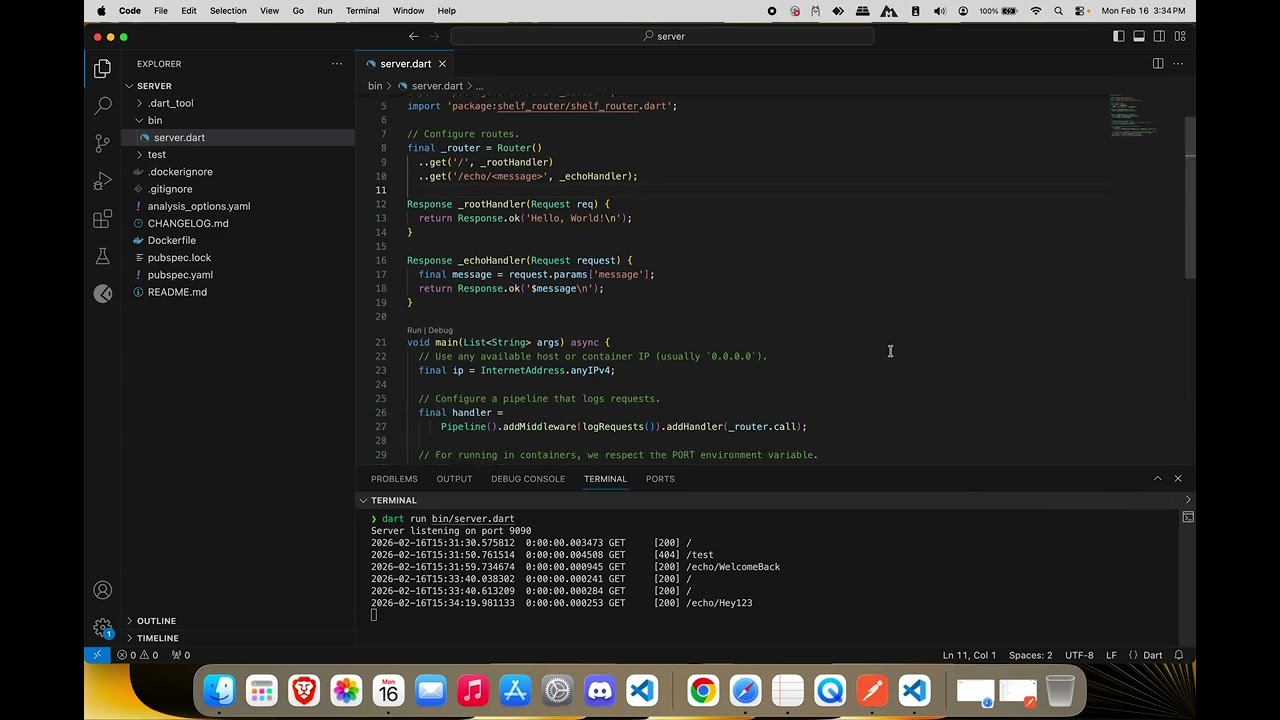The image size is (1280, 720).
Task: Expand the test folder
Action: click(238, 154)
